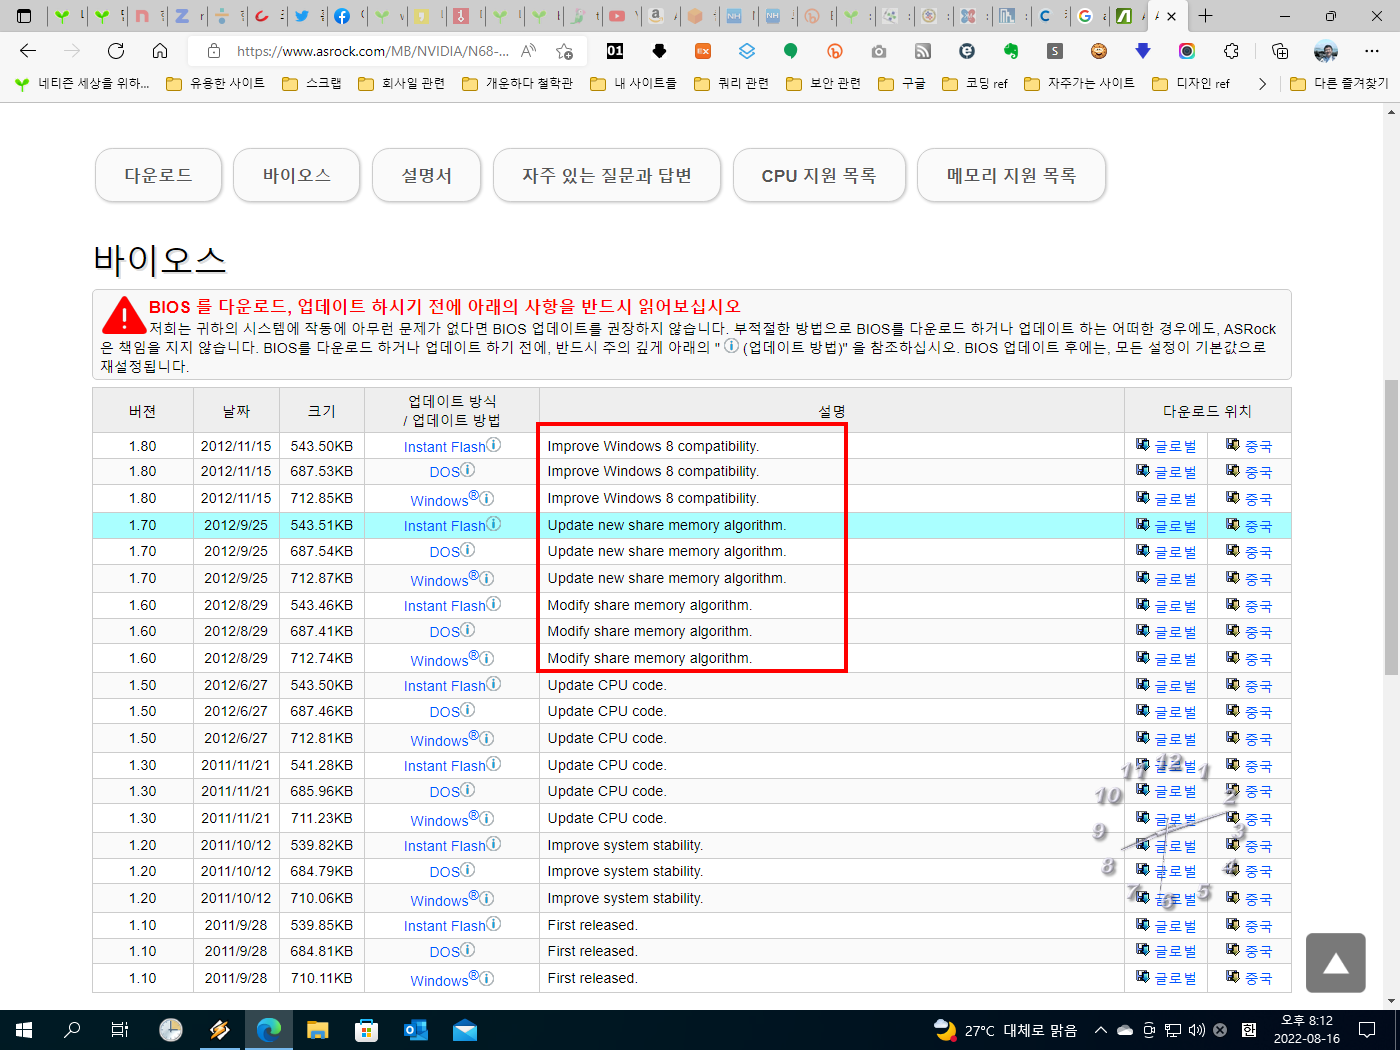This screenshot has width=1400, height=1050.
Task: Focus the ASRock URL address bar
Action: [x=372, y=51]
